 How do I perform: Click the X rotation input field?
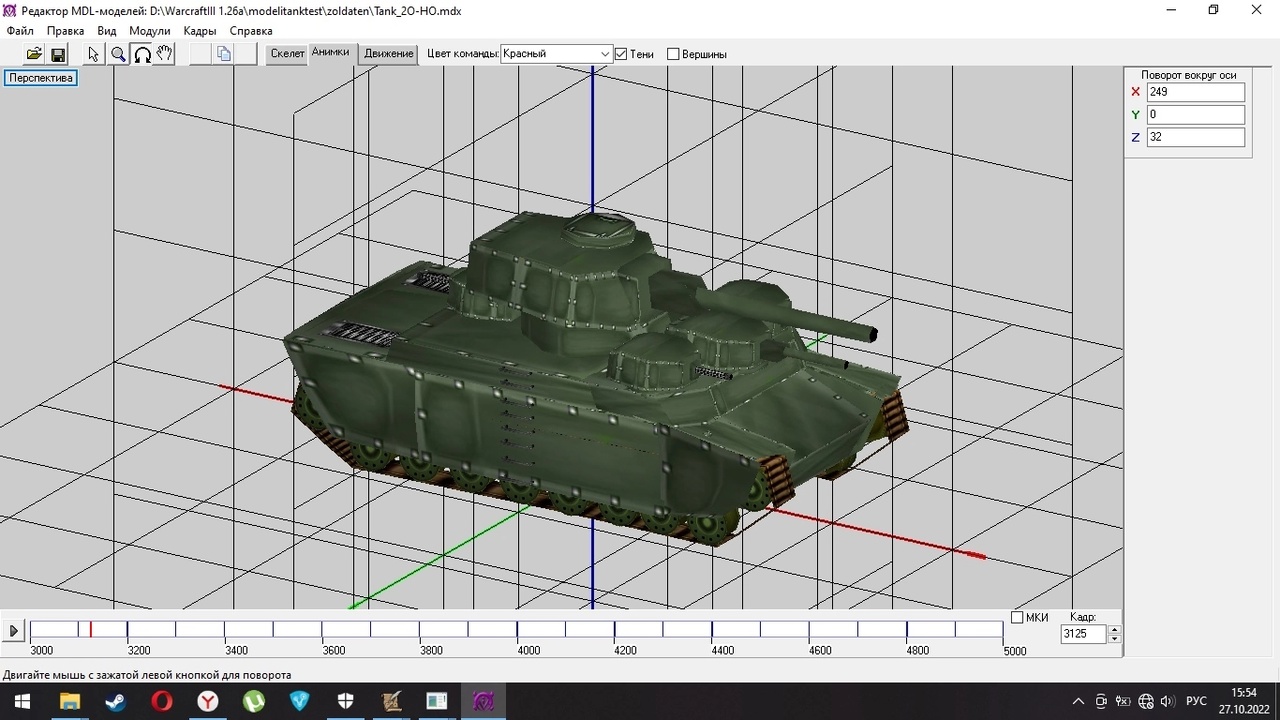pyautogui.click(x=1196, y=92)
